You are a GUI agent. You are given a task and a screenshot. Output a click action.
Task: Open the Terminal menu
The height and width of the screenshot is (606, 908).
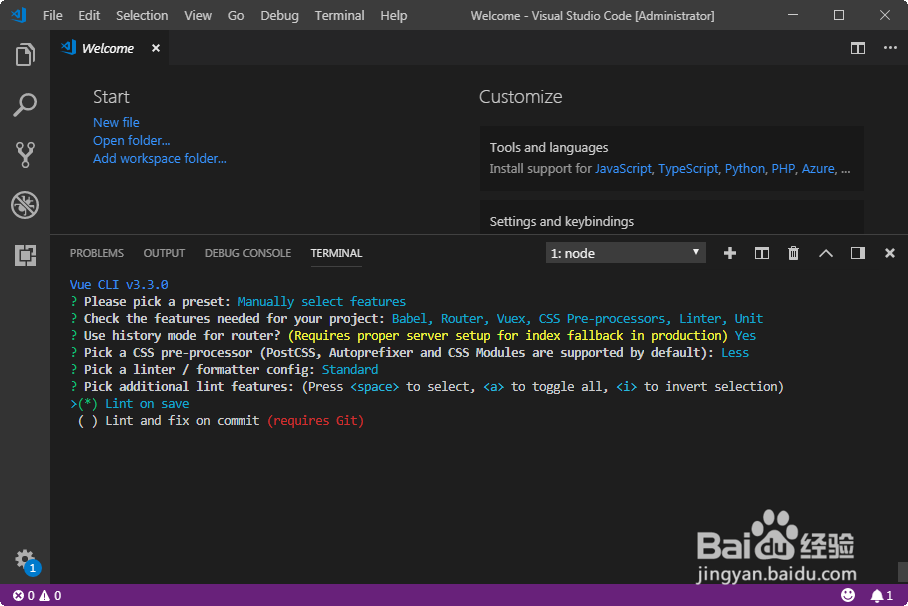coord(339,16)
